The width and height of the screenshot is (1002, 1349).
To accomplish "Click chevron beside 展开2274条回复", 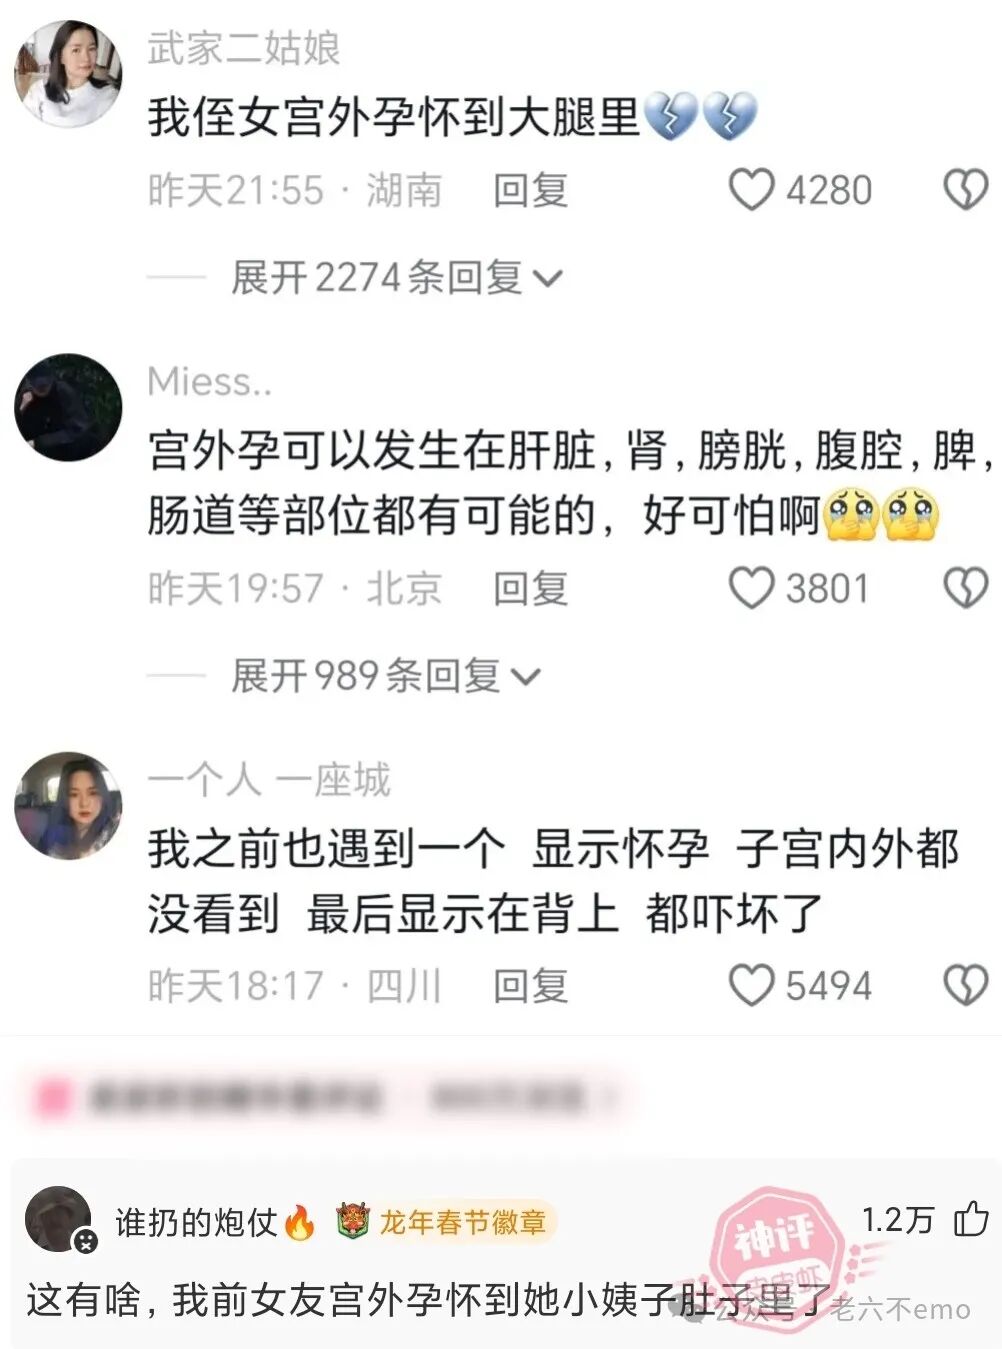I will pyautogui.click(x=548, y=279).
